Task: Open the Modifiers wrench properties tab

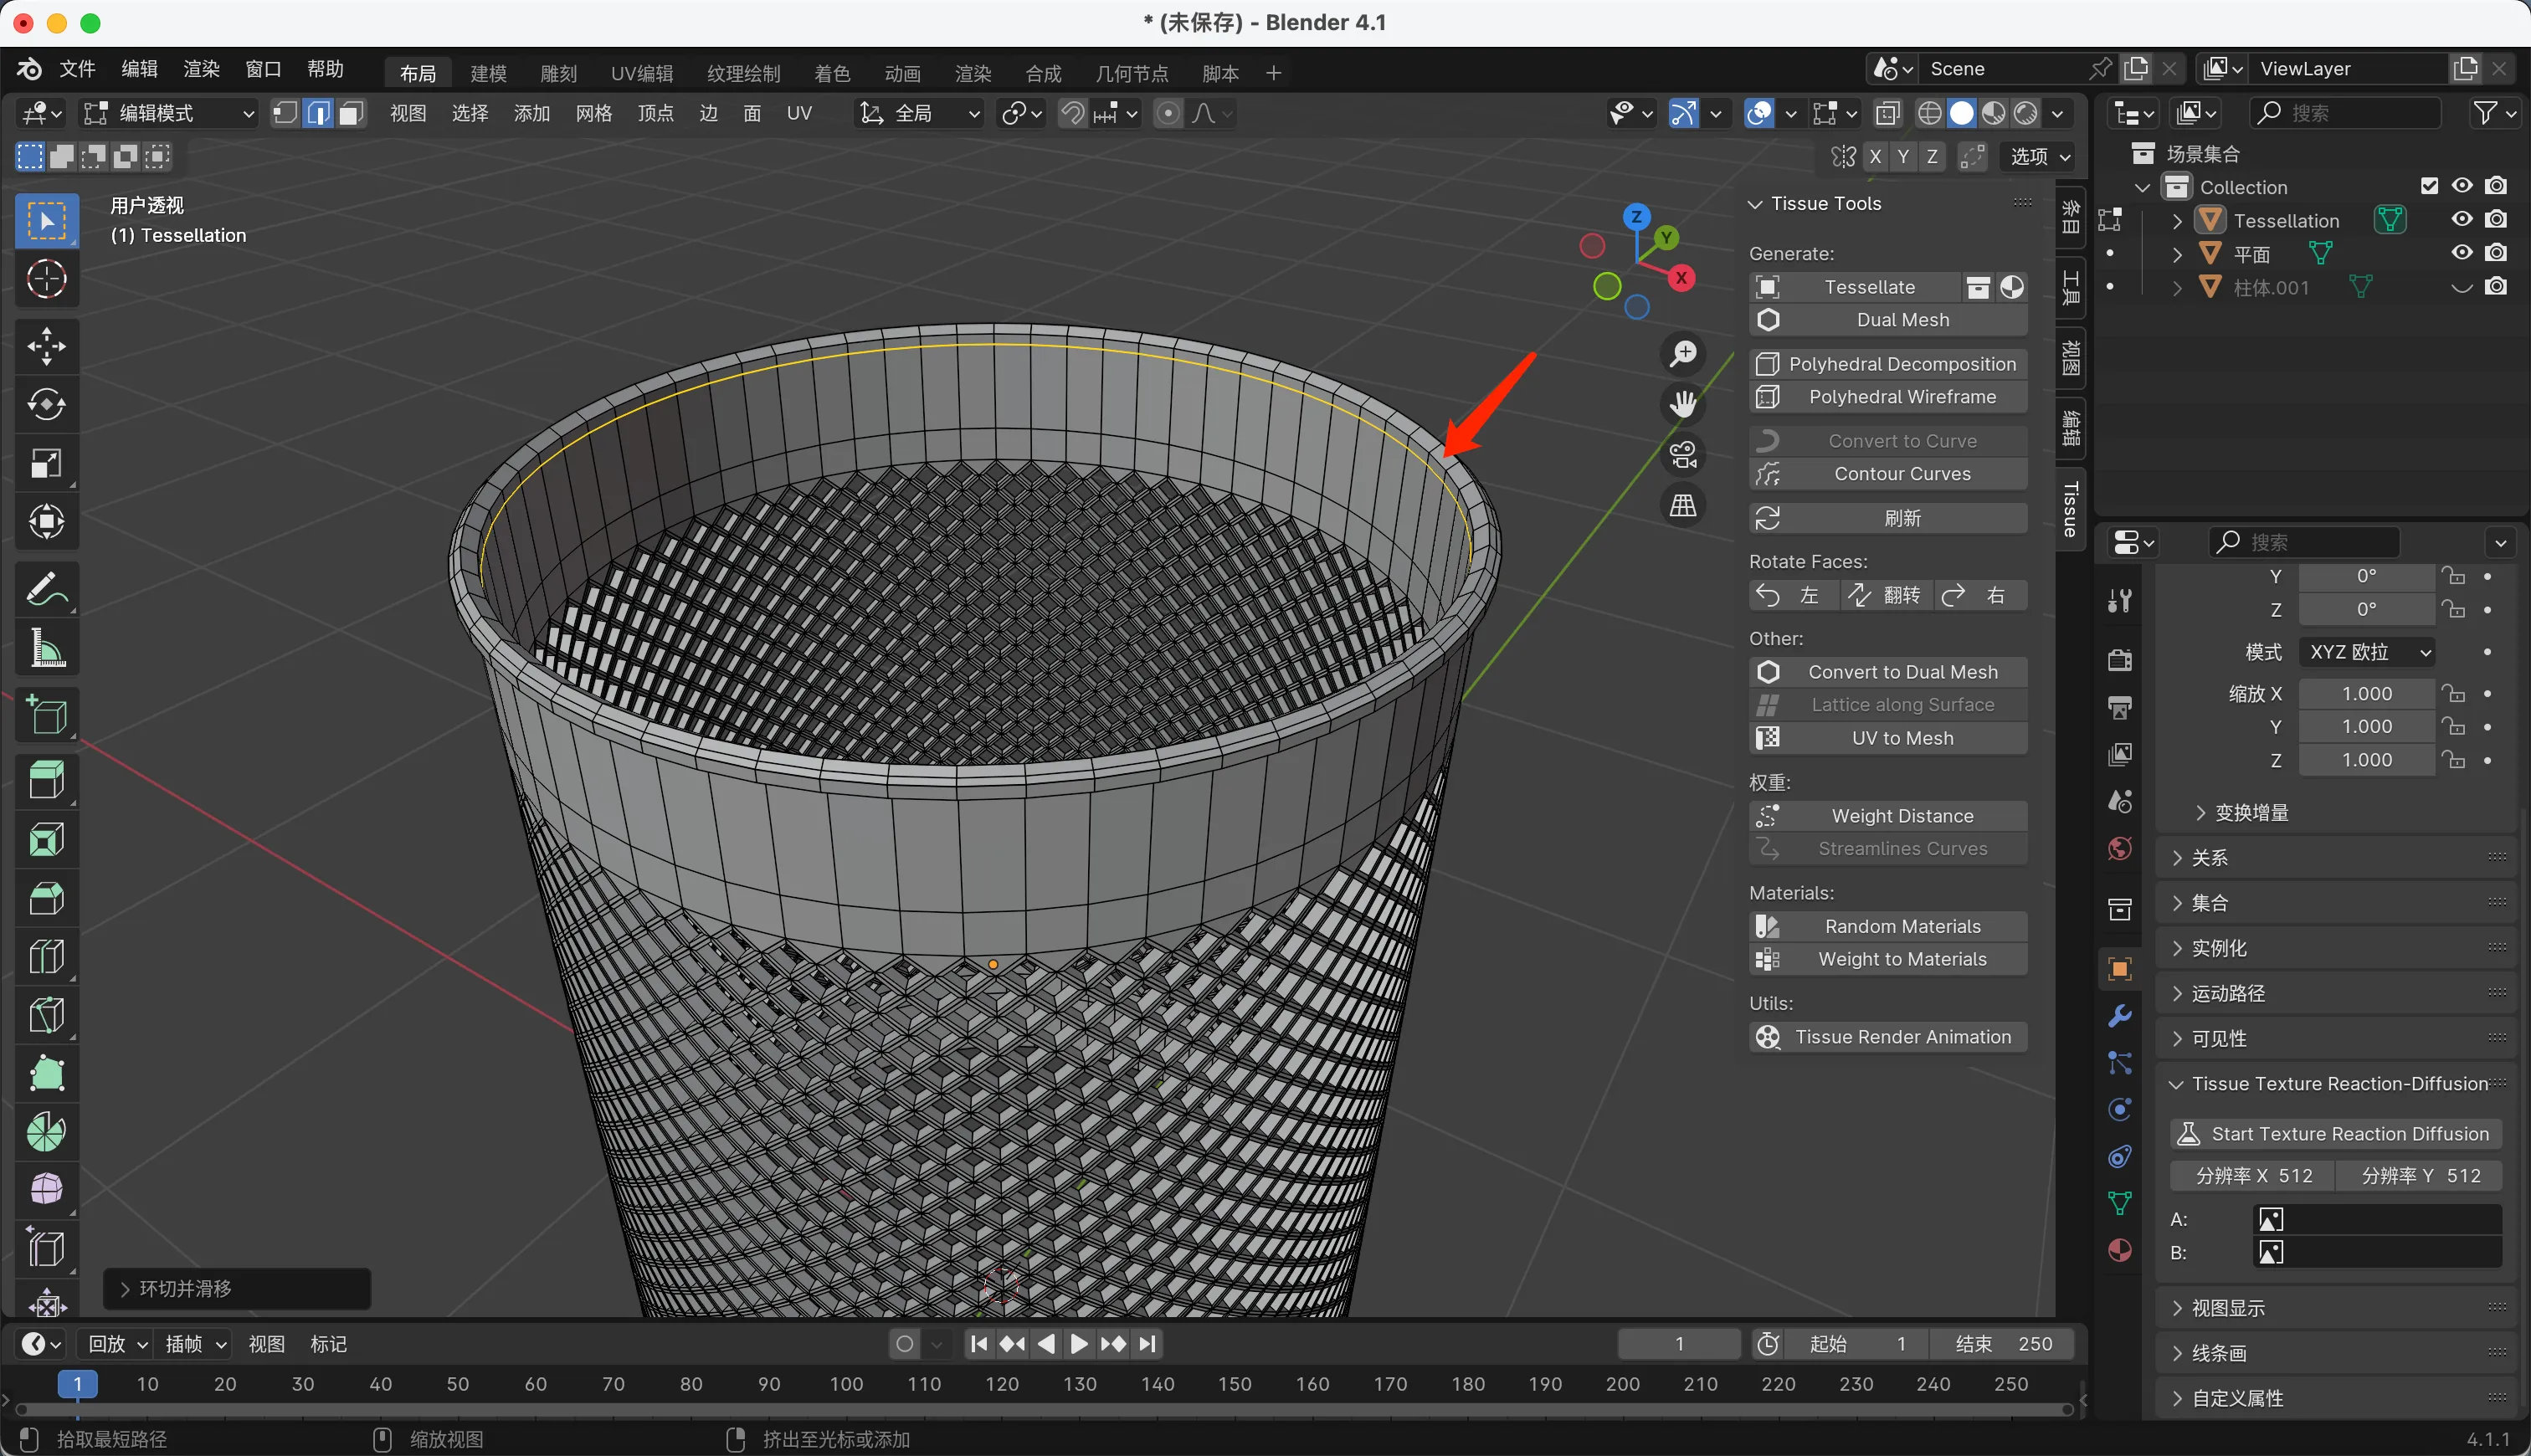Action: pyautogui.click(x=2119, y=1016)
